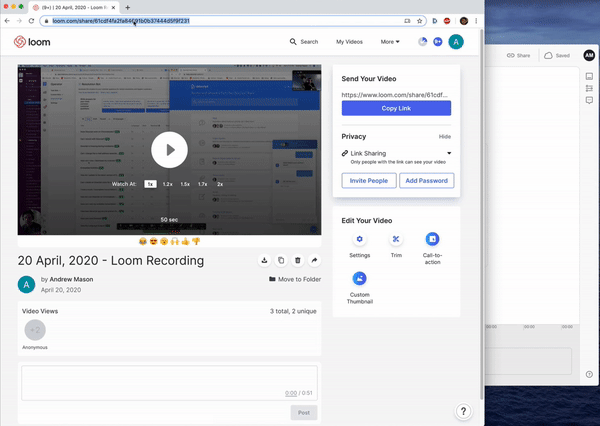
Task: Set playback speed to 1x
Action: click(x=150, y=184)
